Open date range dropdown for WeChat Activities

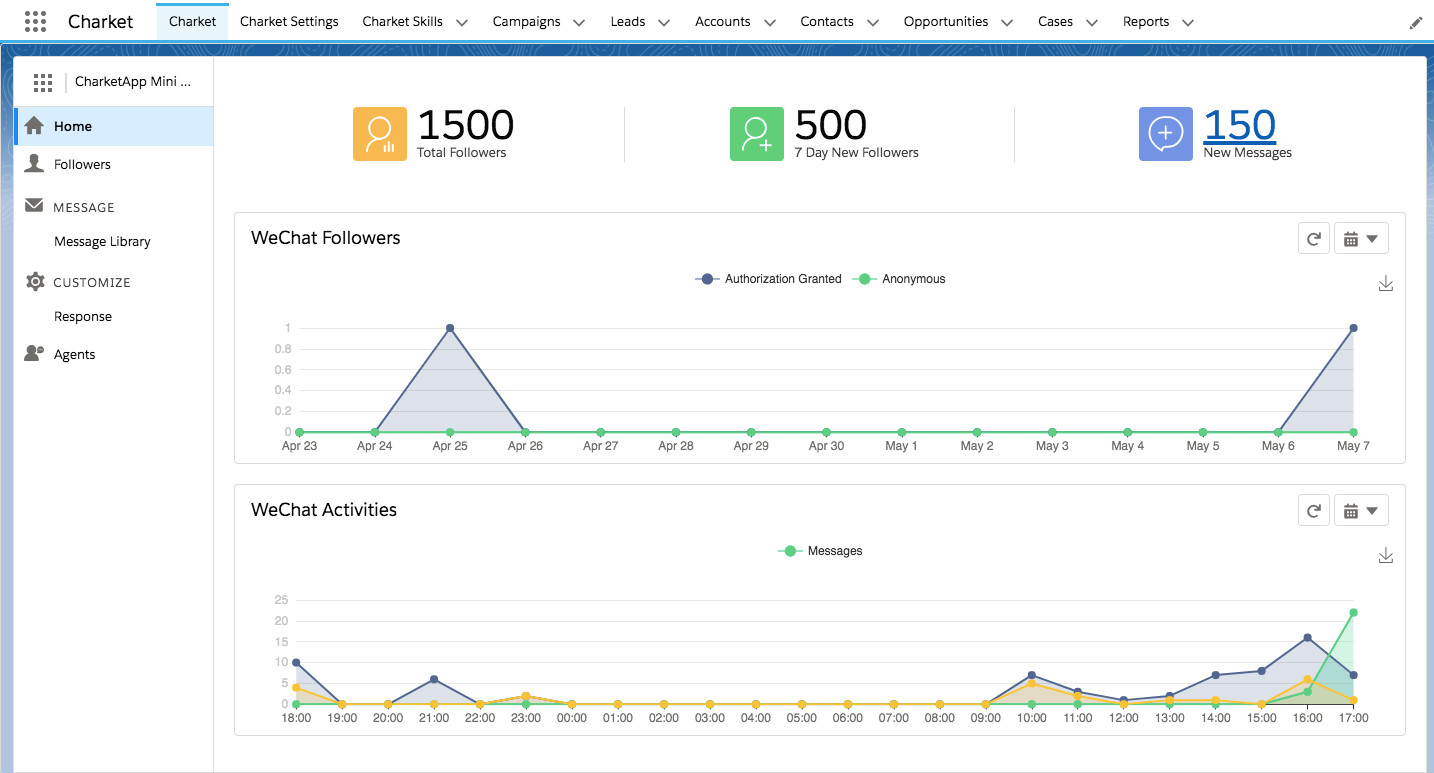click(1361, 511)
